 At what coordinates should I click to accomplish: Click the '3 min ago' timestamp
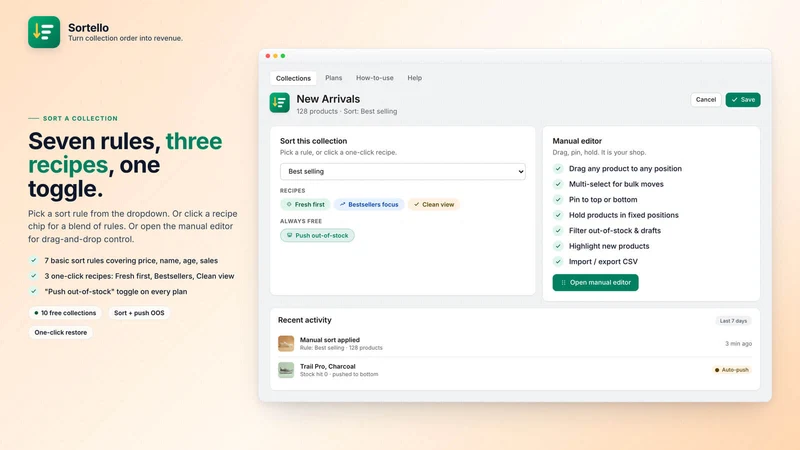pos(738,344)
